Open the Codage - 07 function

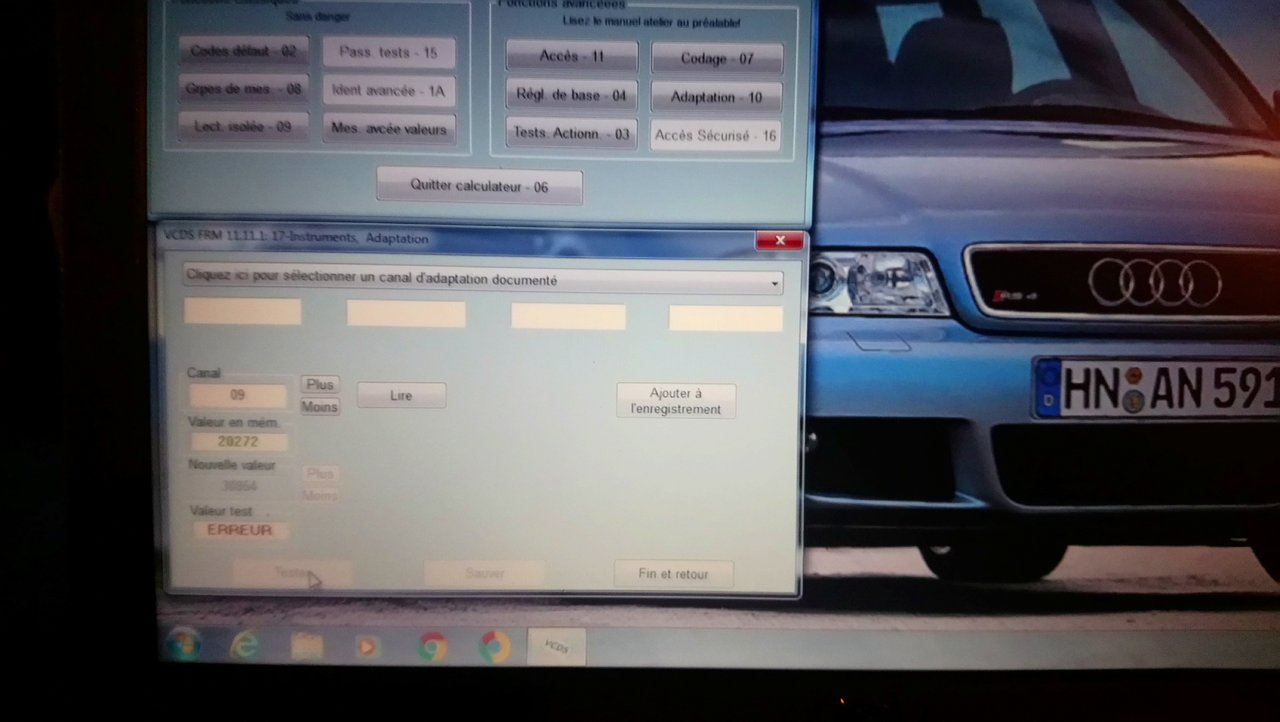click(x=717, y=59)
